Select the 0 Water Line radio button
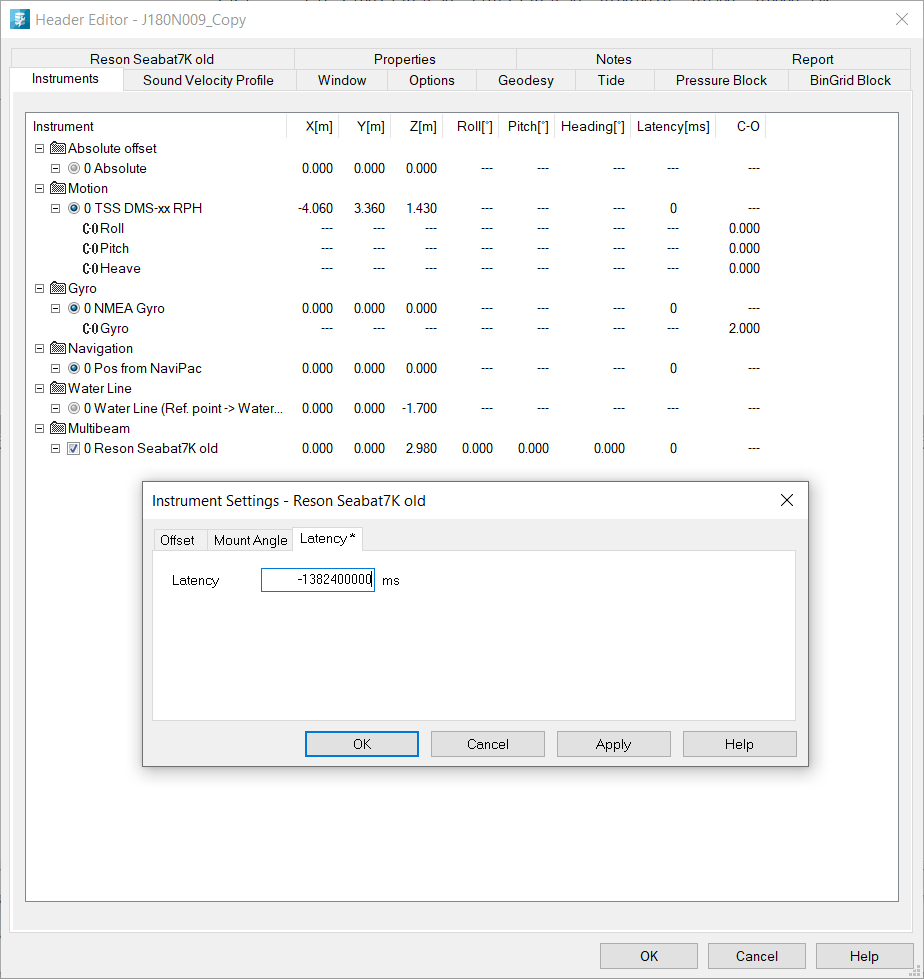Image resolution: width=924 pixels, height=979 pixels. click(74, 408)
